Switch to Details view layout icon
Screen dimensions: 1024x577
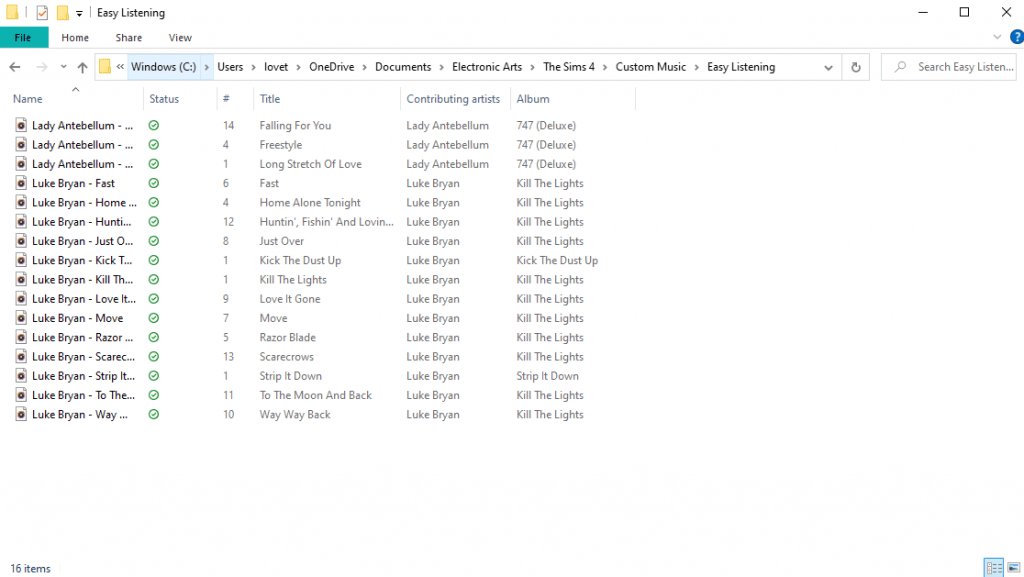pos(994,568)
